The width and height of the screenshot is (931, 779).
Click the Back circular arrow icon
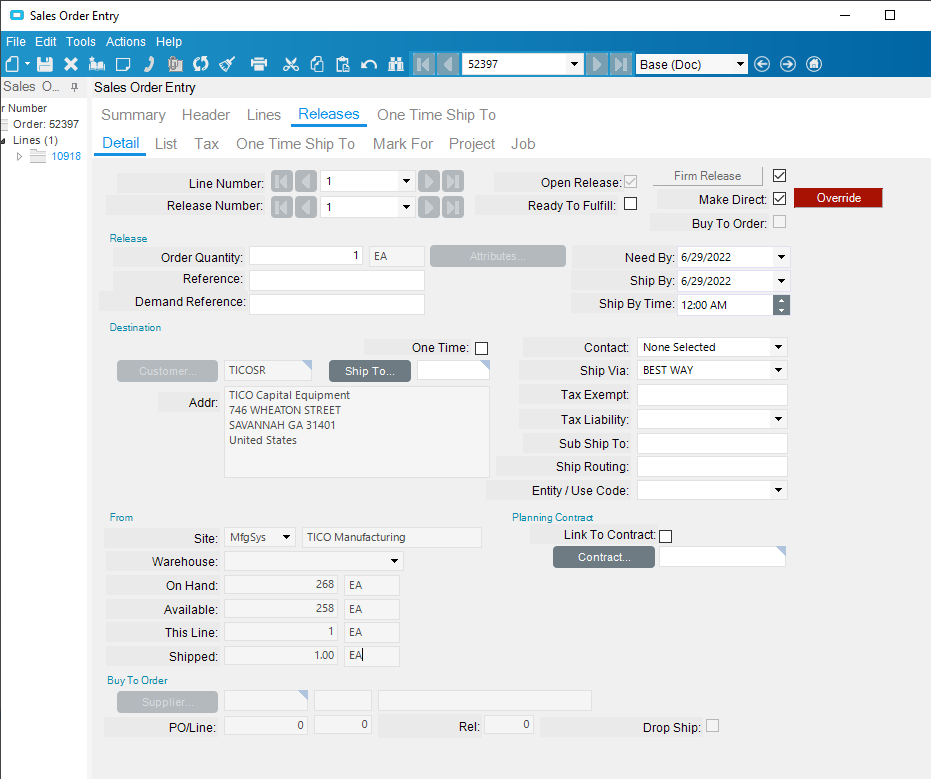(x=762, y=64)
